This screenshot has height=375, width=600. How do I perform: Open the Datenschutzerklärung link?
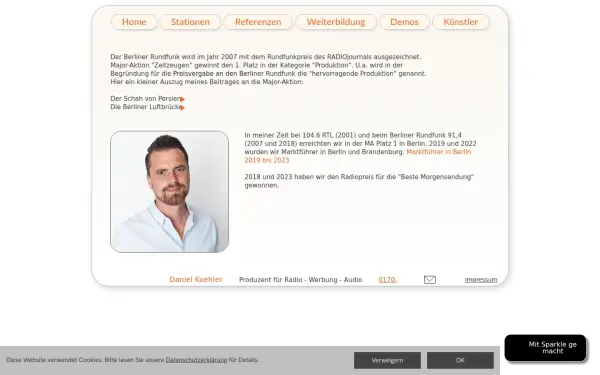(196, 360)
